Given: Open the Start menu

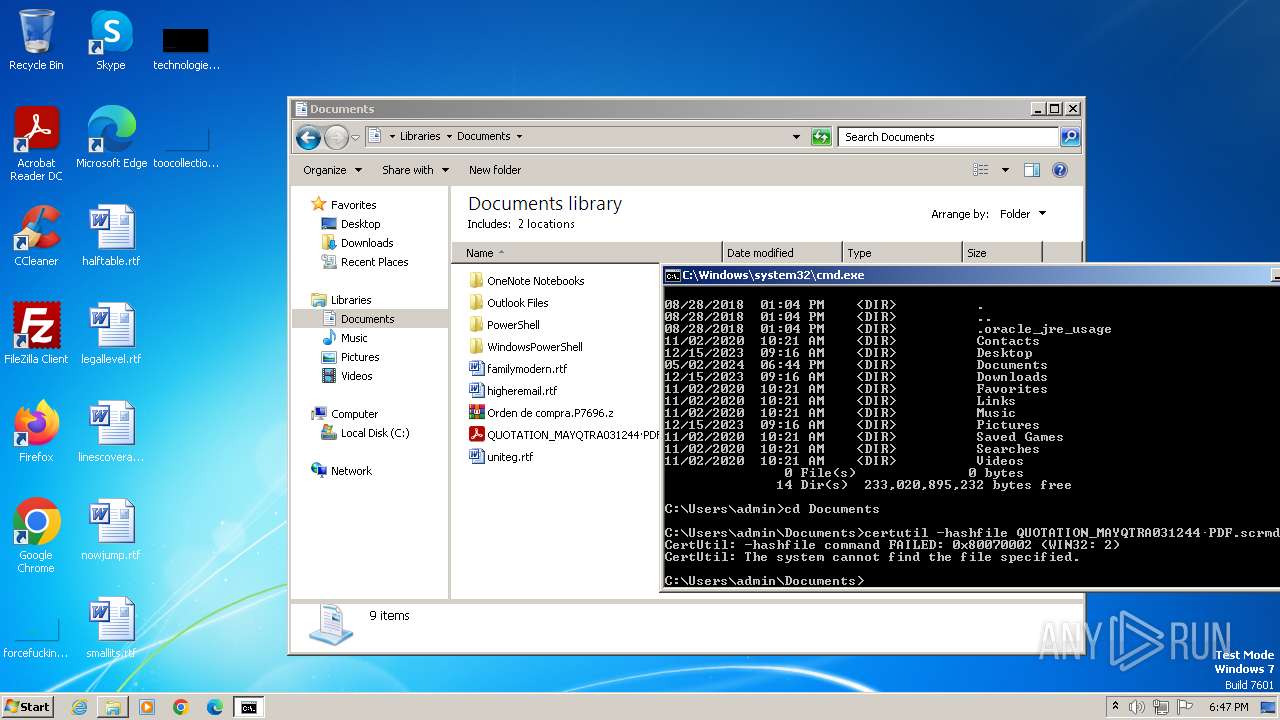Looking at the screenshot, I should click(x=28, y=707).
